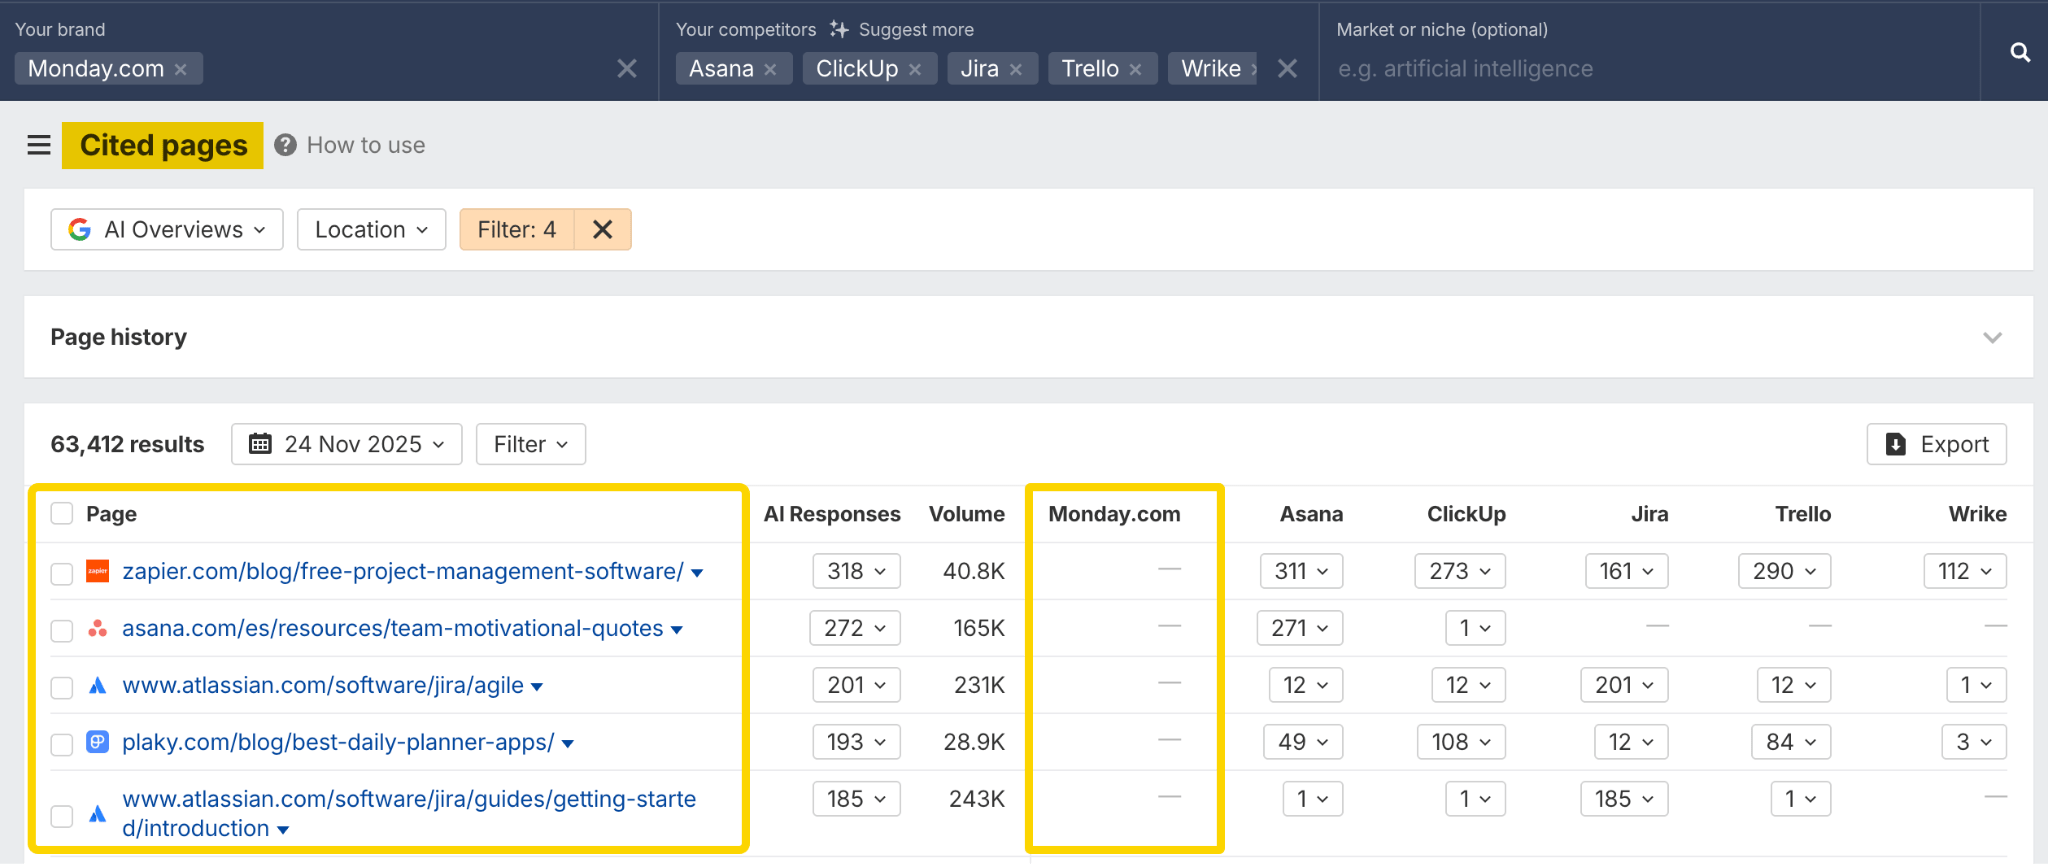
Task: Click the Suggest more sparkle icon
Action: 839,29
